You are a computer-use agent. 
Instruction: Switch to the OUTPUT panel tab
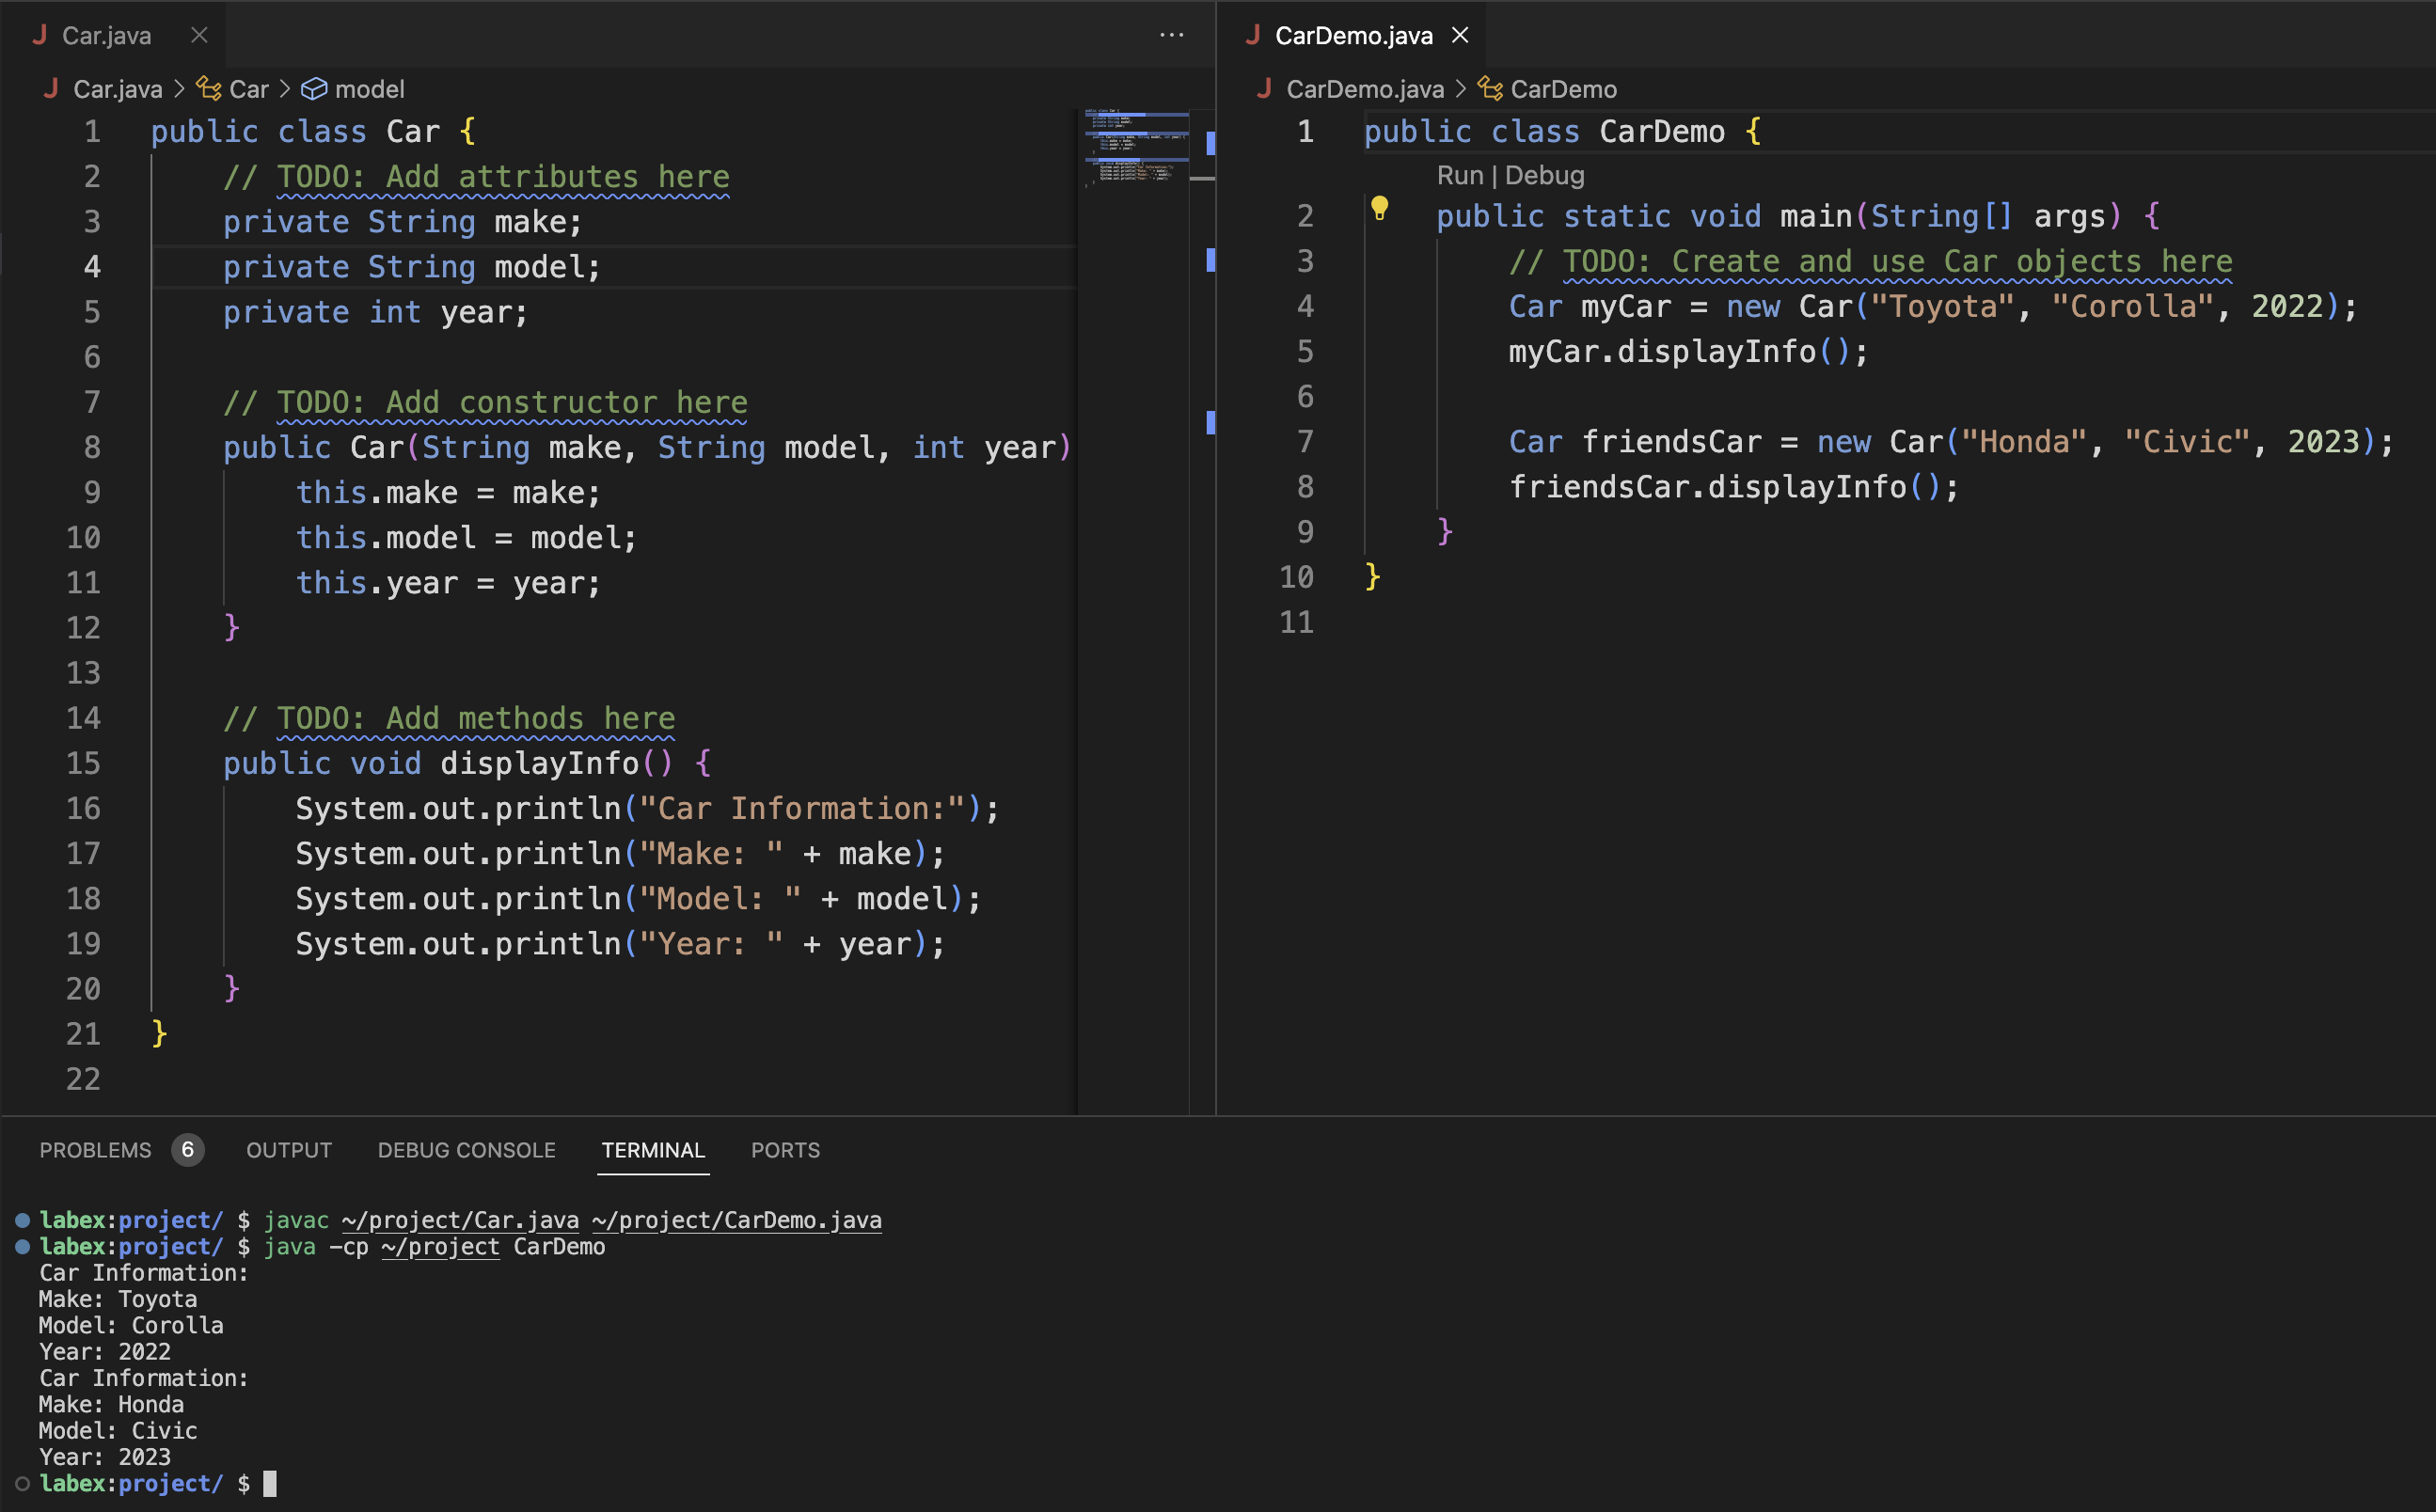click(288, 1150)
